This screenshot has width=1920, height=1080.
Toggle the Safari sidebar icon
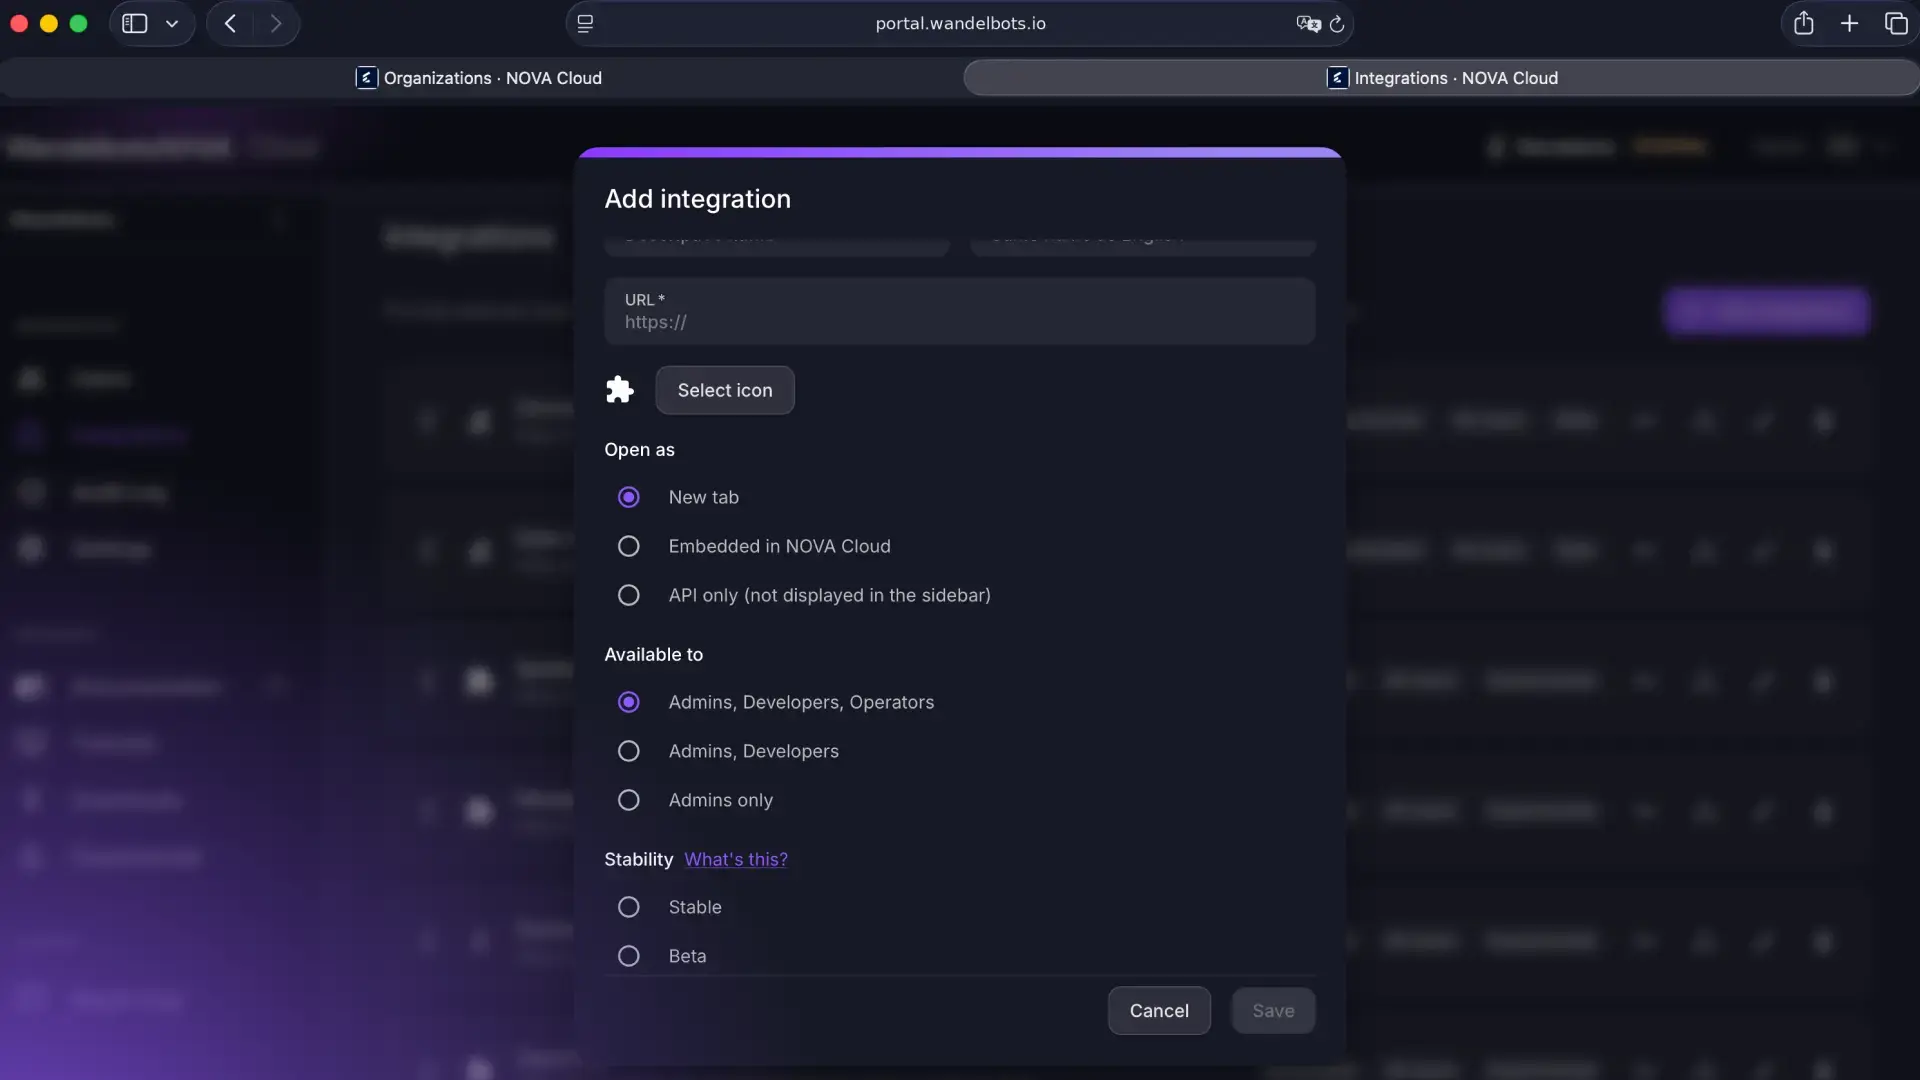[135, 23]
